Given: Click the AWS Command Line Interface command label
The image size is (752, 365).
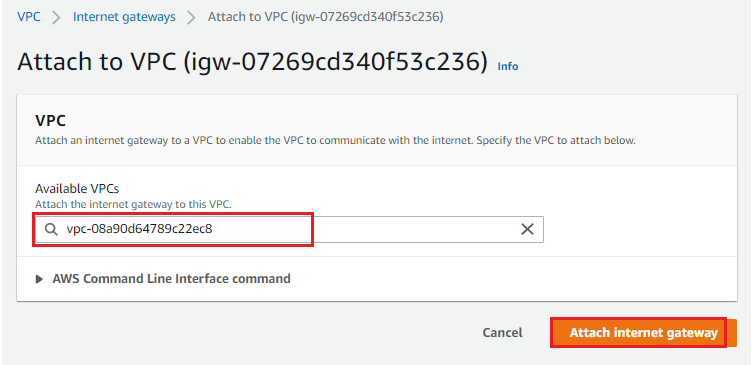Looking at the screenshot, I should coord(171,279).
